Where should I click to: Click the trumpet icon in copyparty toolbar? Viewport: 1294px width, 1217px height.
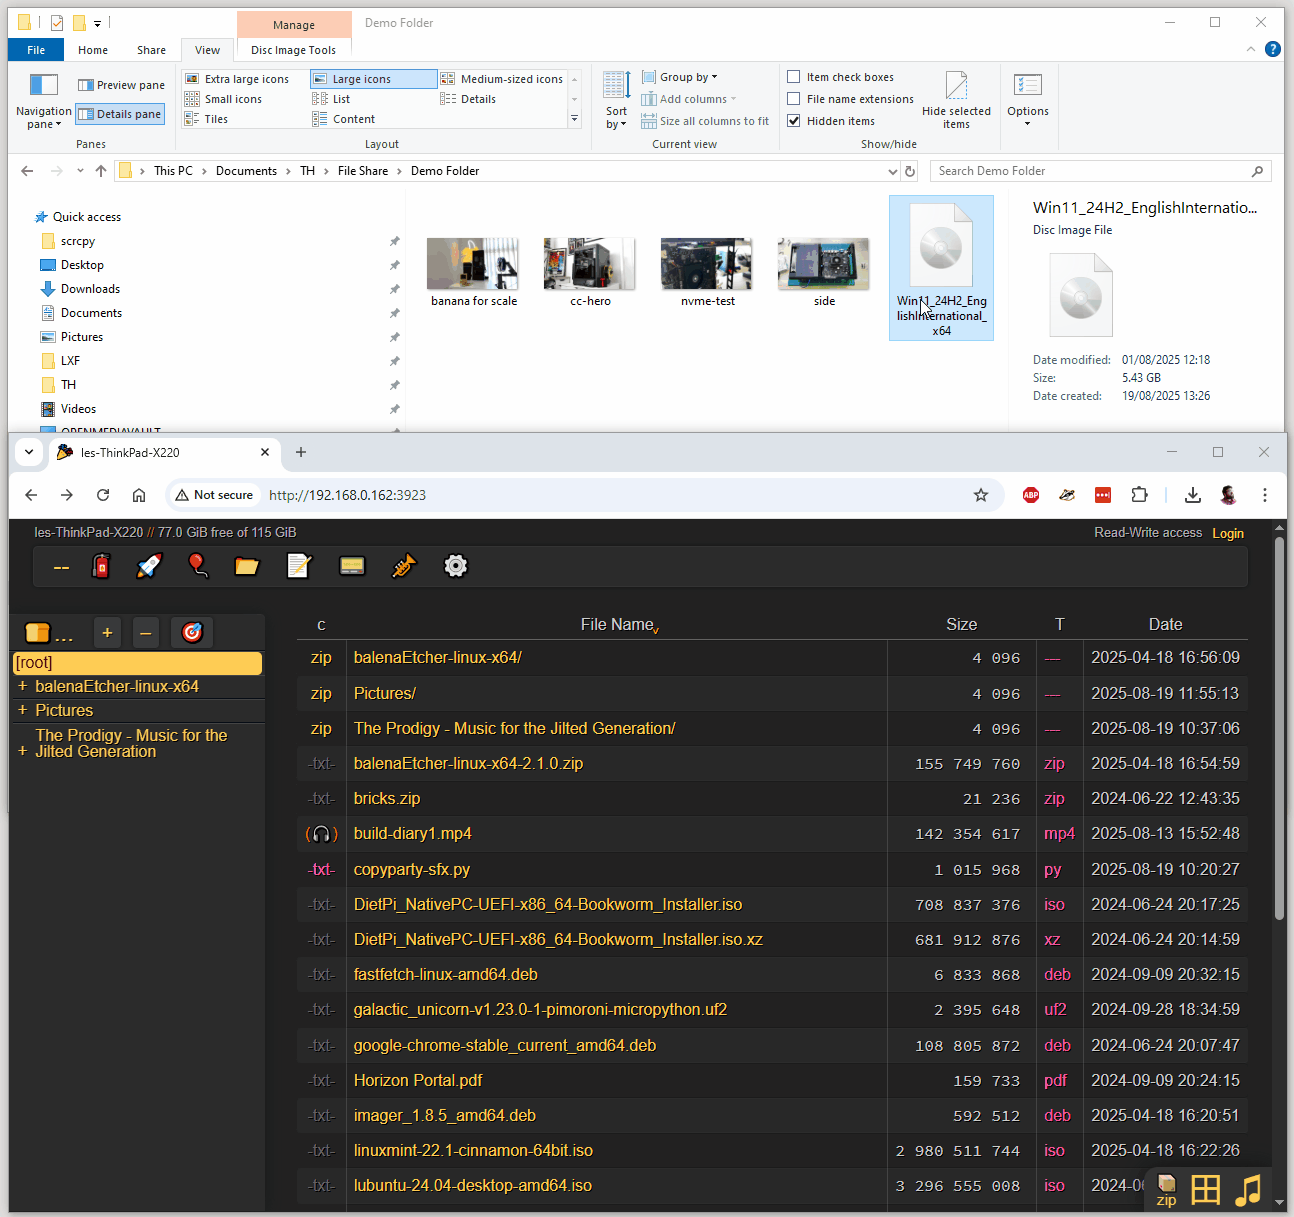pyautogui.click(x=403, y=566)
